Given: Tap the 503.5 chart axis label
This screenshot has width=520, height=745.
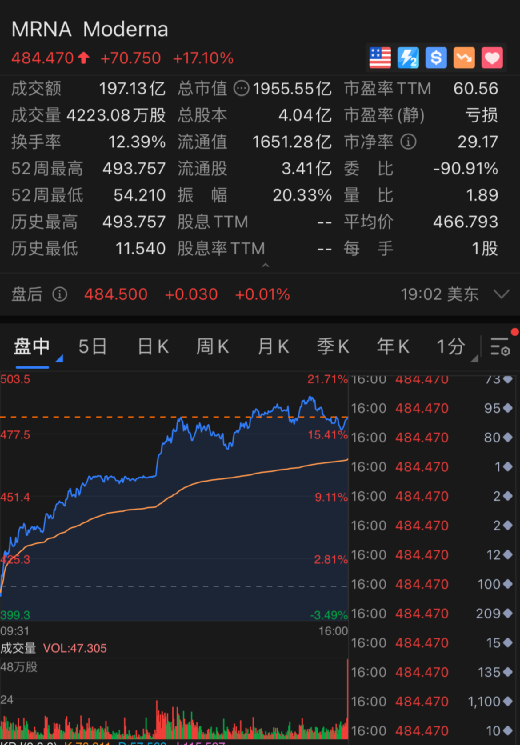Looking at the screenshot, I should [x=15, y=379].
